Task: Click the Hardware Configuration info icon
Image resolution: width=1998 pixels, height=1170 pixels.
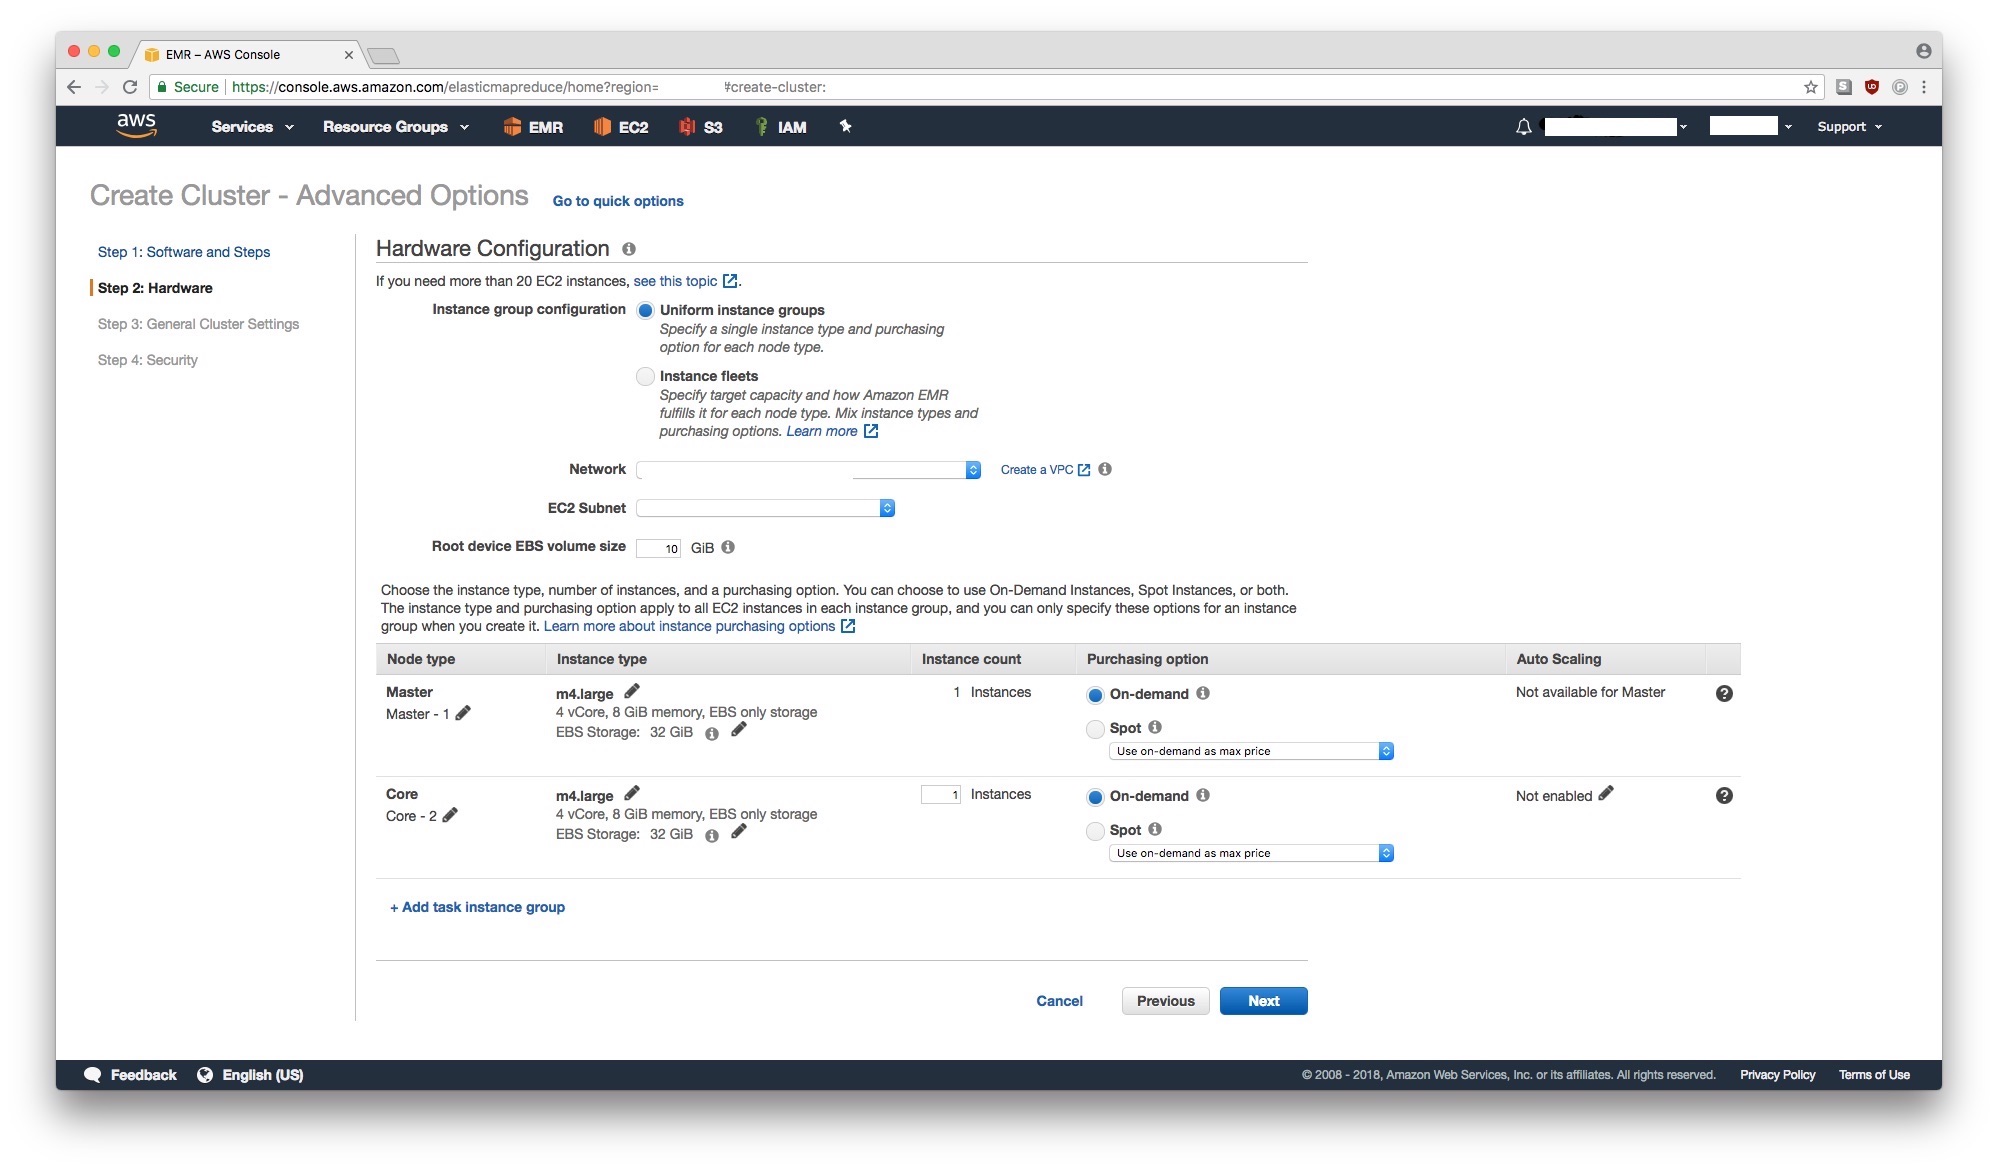Action: point(627,249)
